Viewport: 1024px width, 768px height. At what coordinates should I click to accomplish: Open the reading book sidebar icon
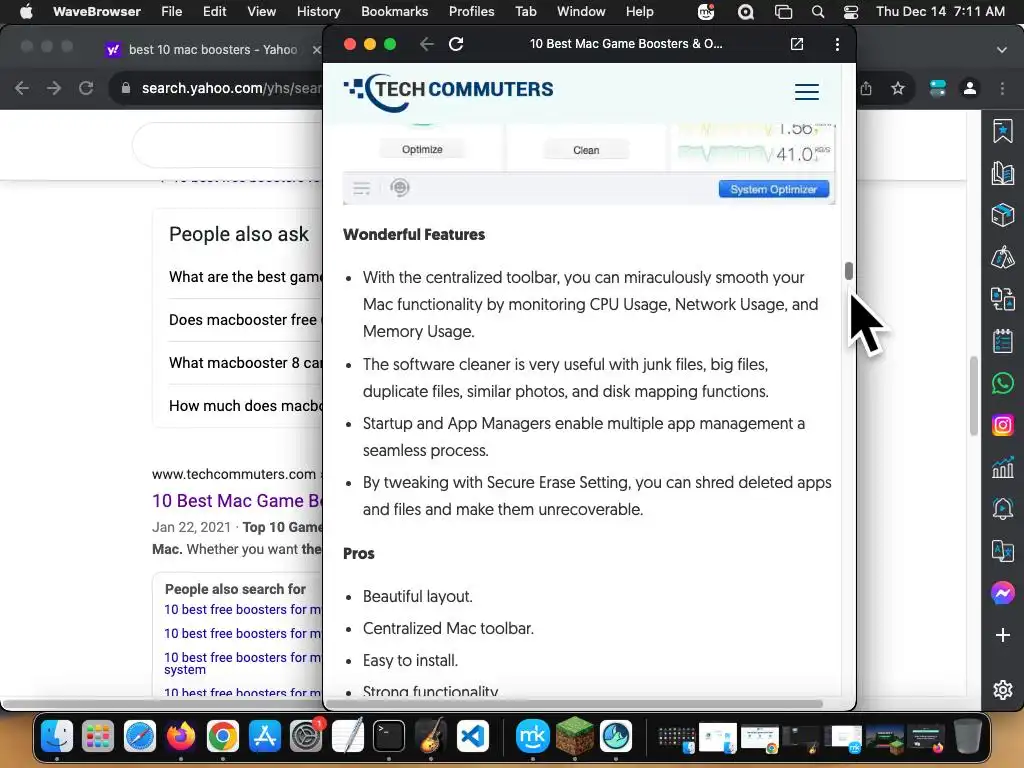coord(1002,174)
